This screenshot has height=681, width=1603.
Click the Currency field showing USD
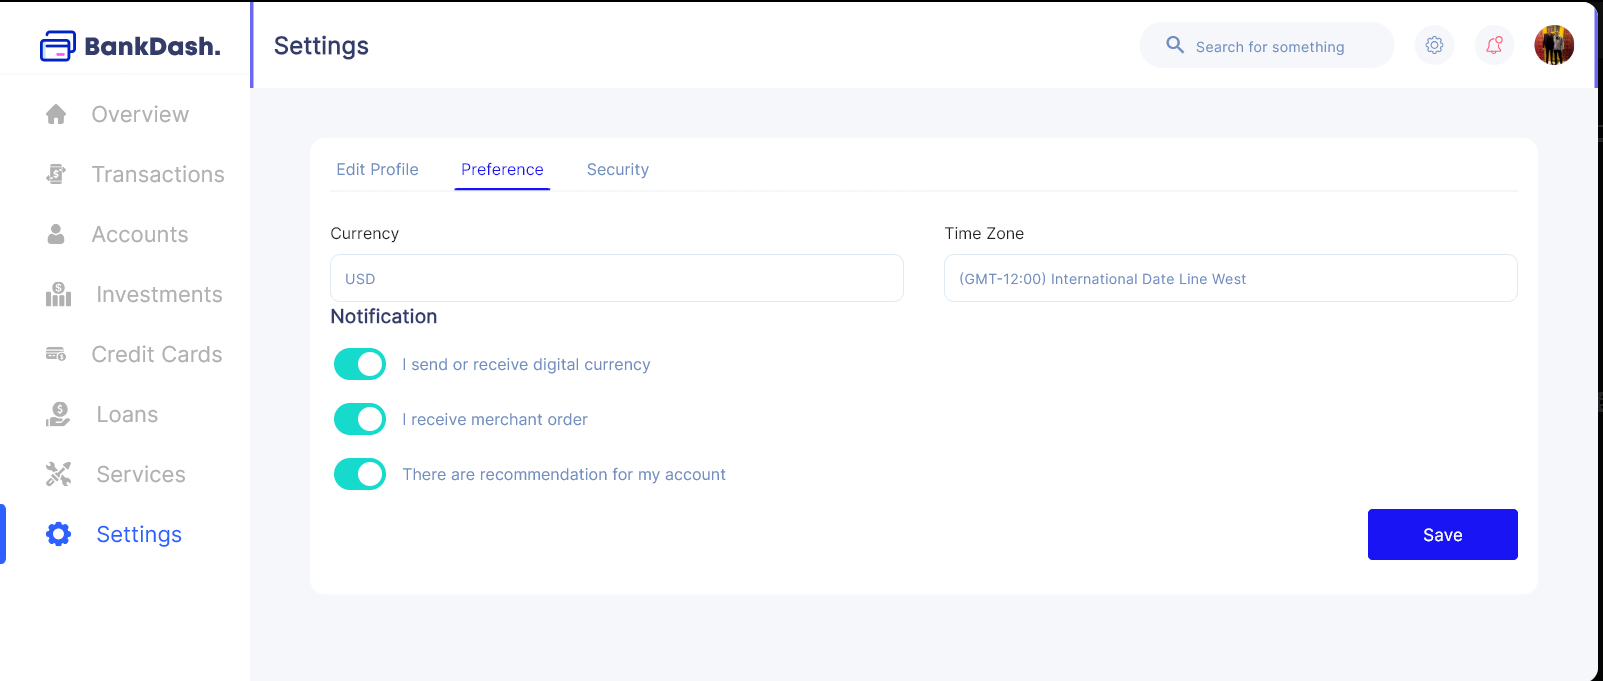pyautogui.click(x=617, y=278)
